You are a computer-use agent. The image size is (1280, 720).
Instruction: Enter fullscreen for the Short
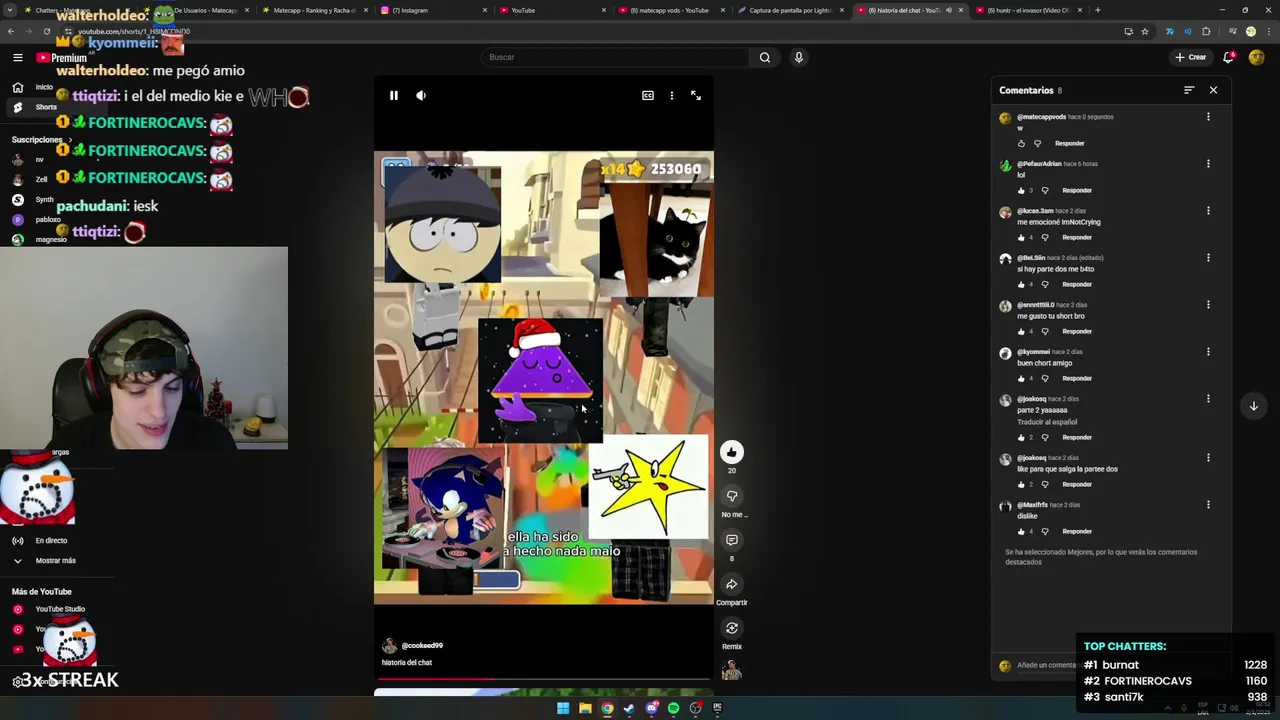tap(696, 96)
